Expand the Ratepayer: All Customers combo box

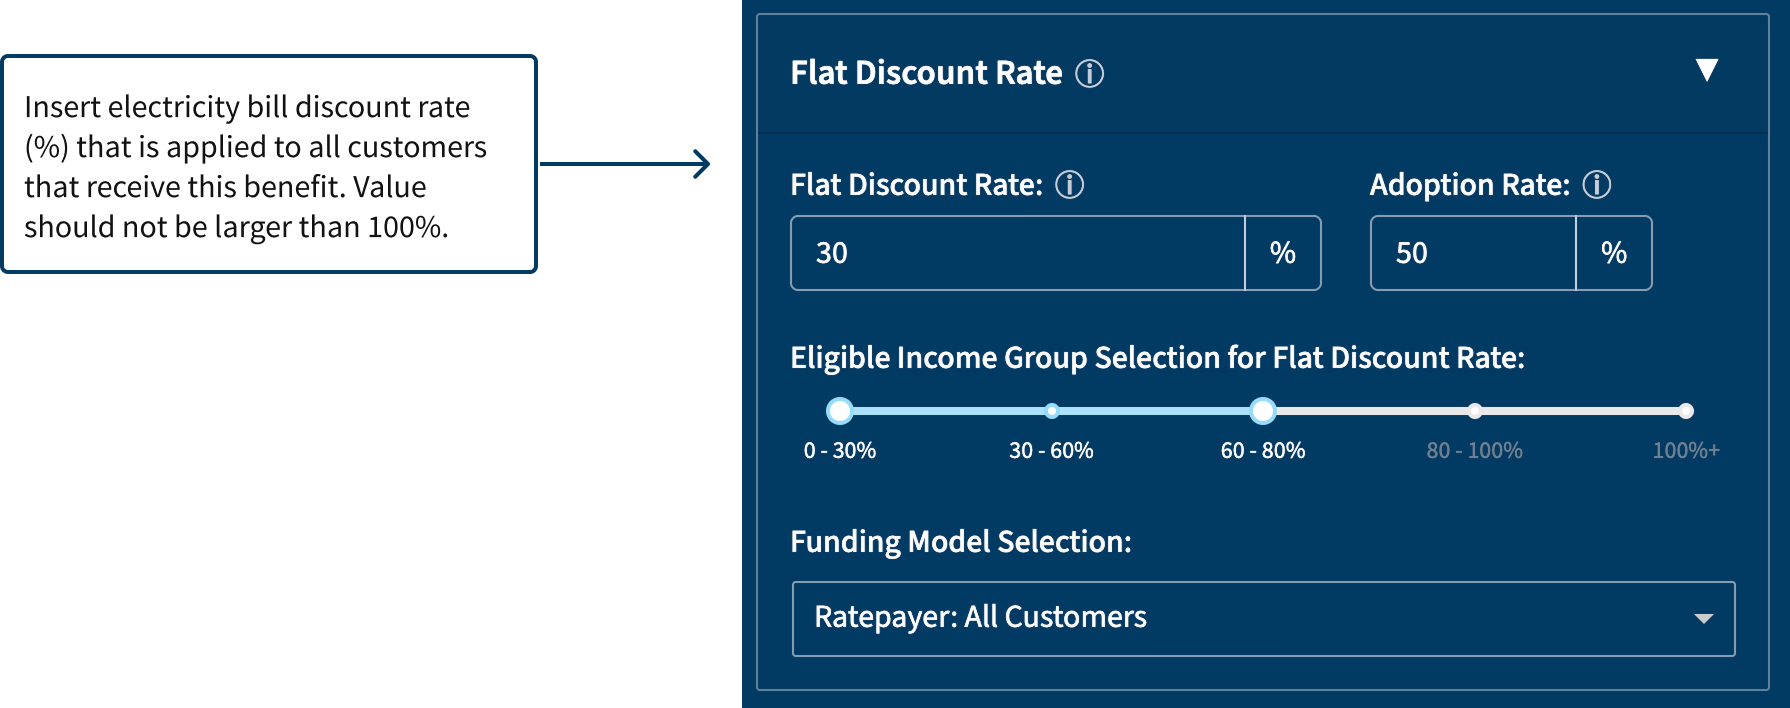tap(1263, 619)
